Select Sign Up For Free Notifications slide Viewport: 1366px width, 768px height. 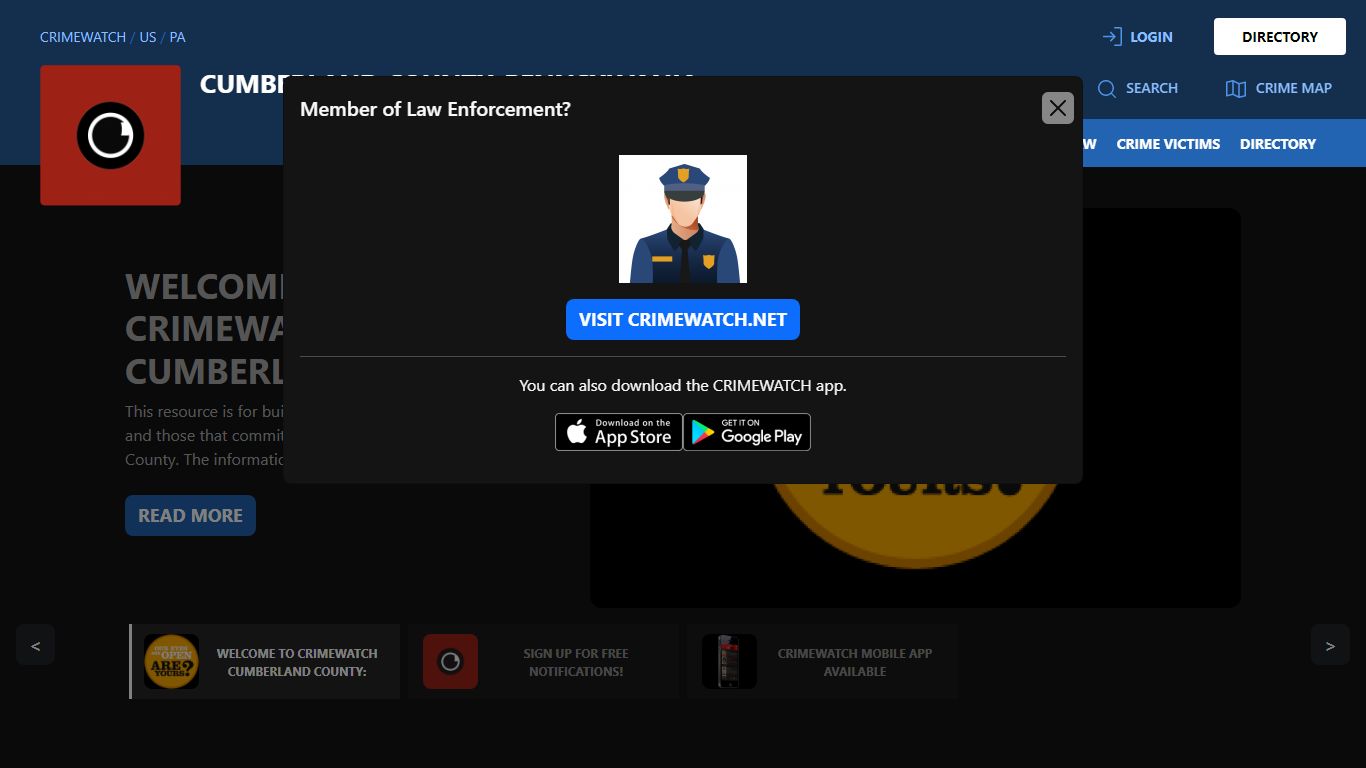[x=543, y=662]
